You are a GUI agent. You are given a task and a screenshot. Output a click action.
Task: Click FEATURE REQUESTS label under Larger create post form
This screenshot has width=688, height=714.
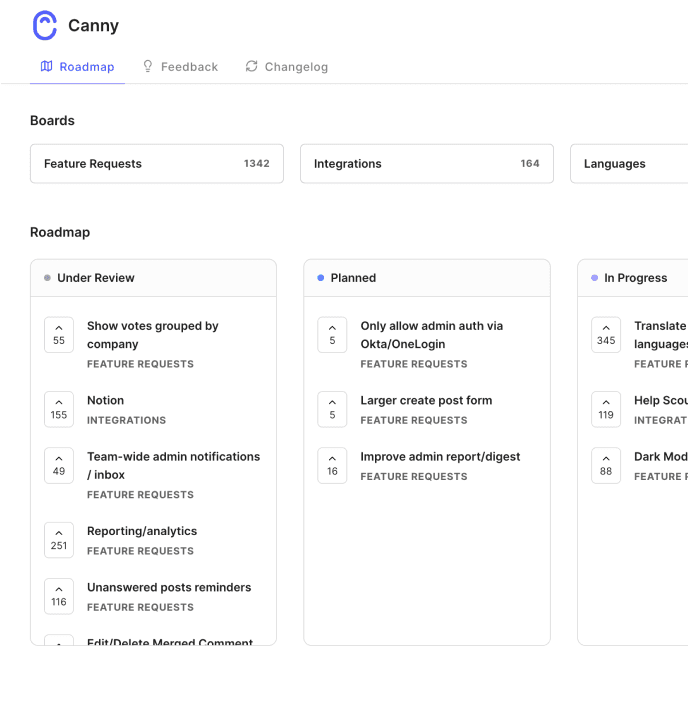(414, 420)
